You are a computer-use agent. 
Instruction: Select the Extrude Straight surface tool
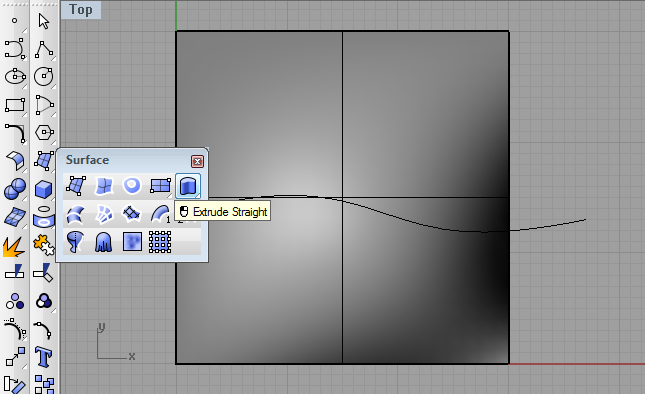click(x=188, y=186)
